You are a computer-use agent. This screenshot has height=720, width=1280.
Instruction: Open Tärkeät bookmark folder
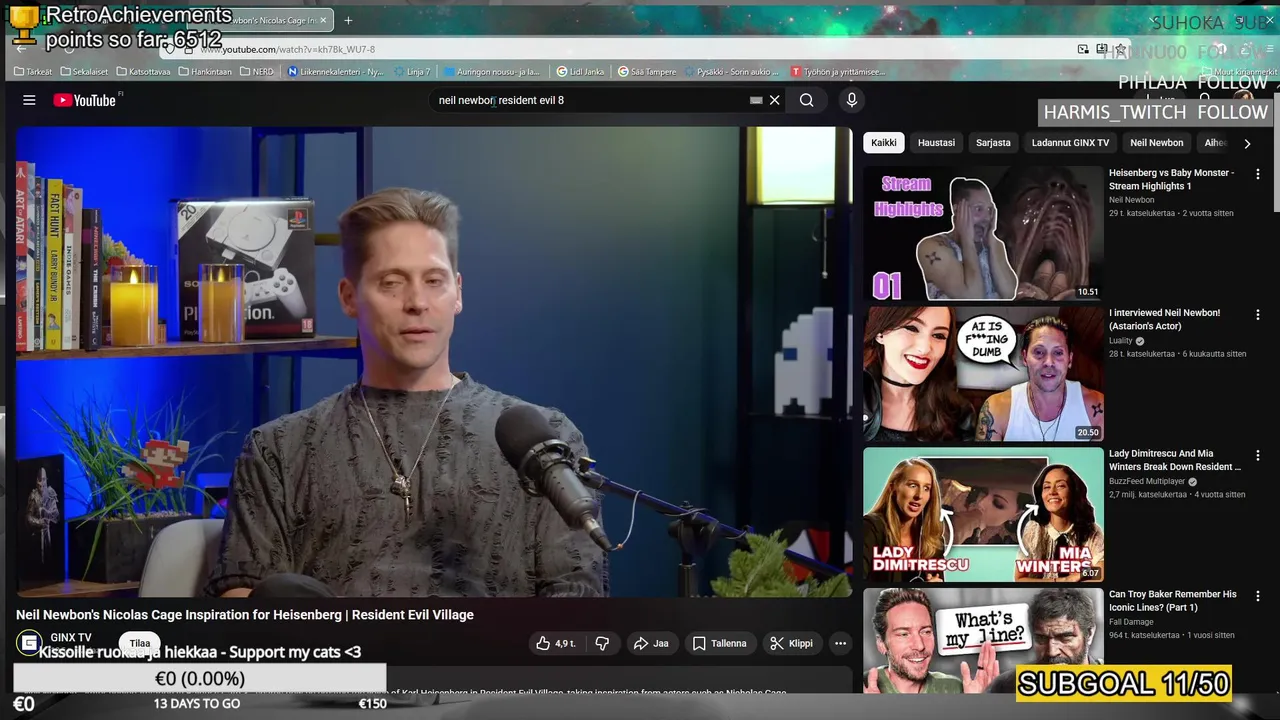(33, 72)
